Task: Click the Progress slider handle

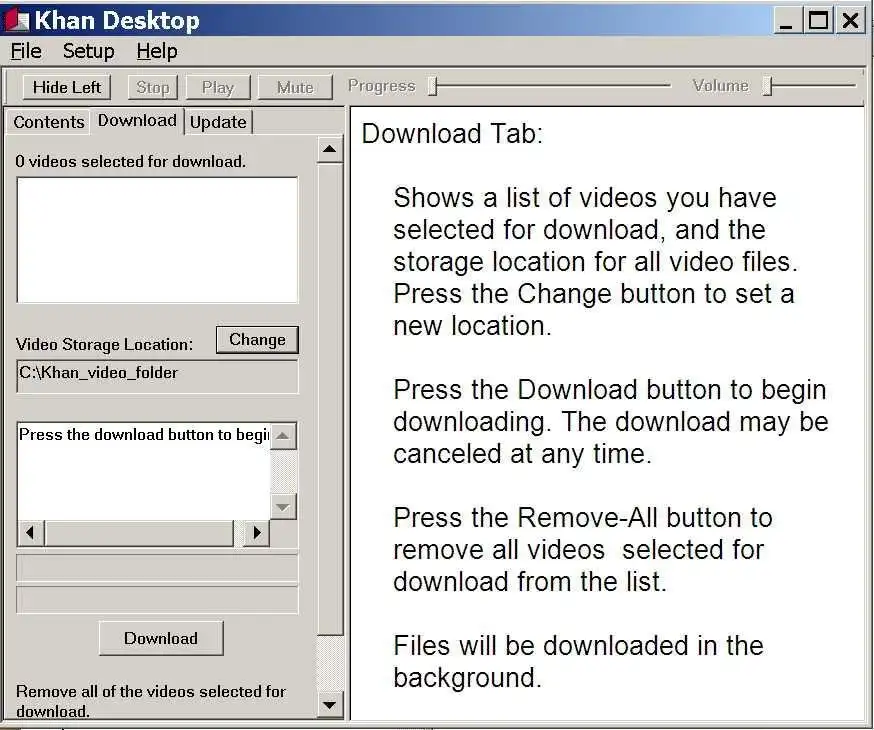Action: (433, 86)
